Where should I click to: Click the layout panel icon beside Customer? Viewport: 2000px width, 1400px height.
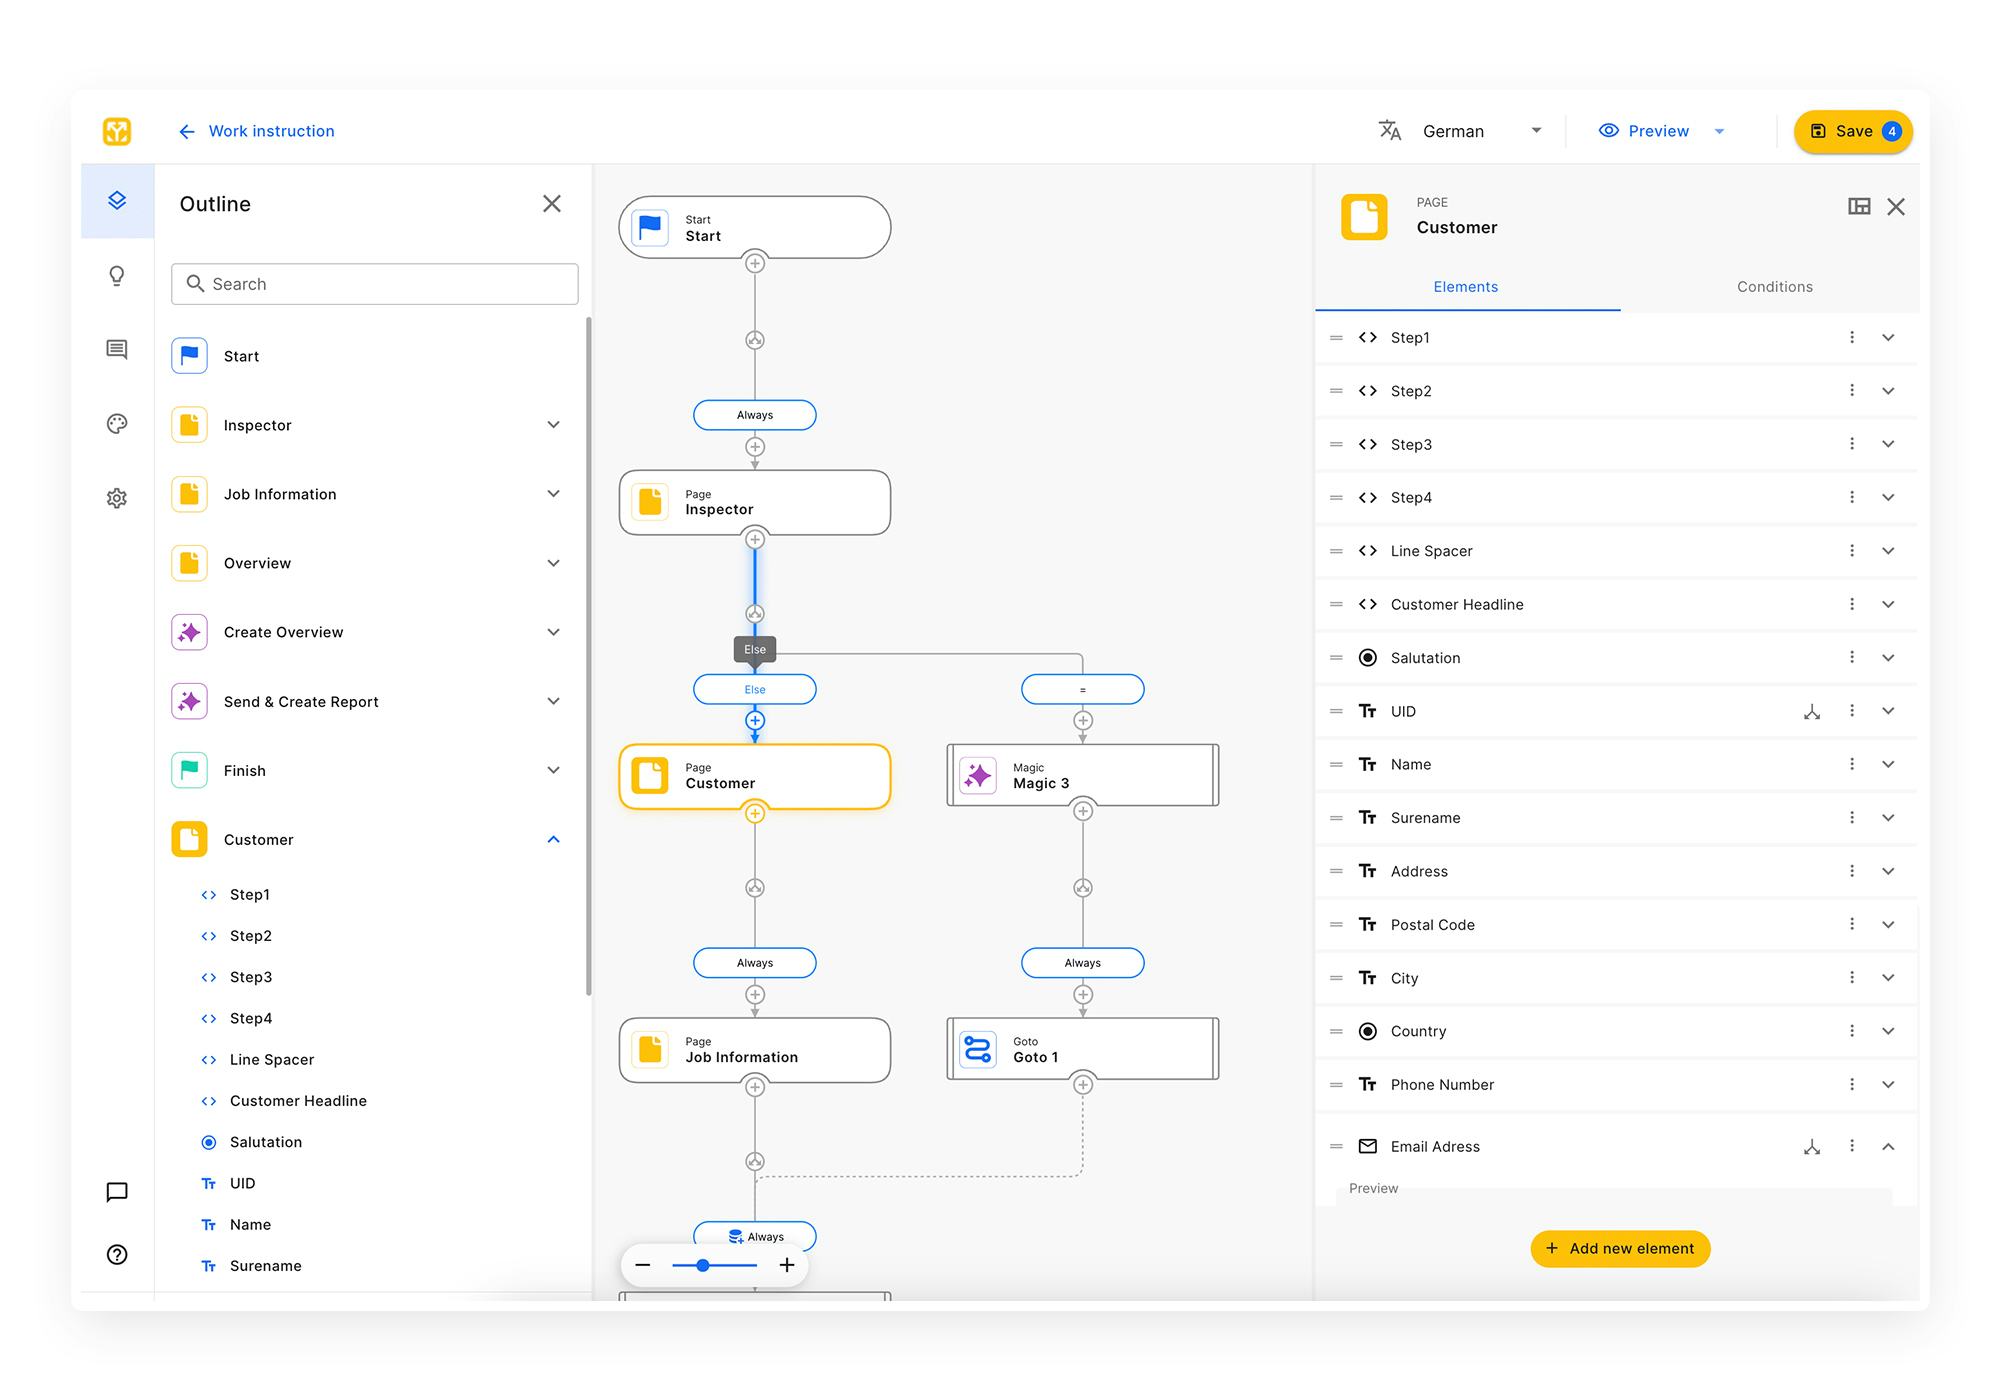coord(1859,207)
